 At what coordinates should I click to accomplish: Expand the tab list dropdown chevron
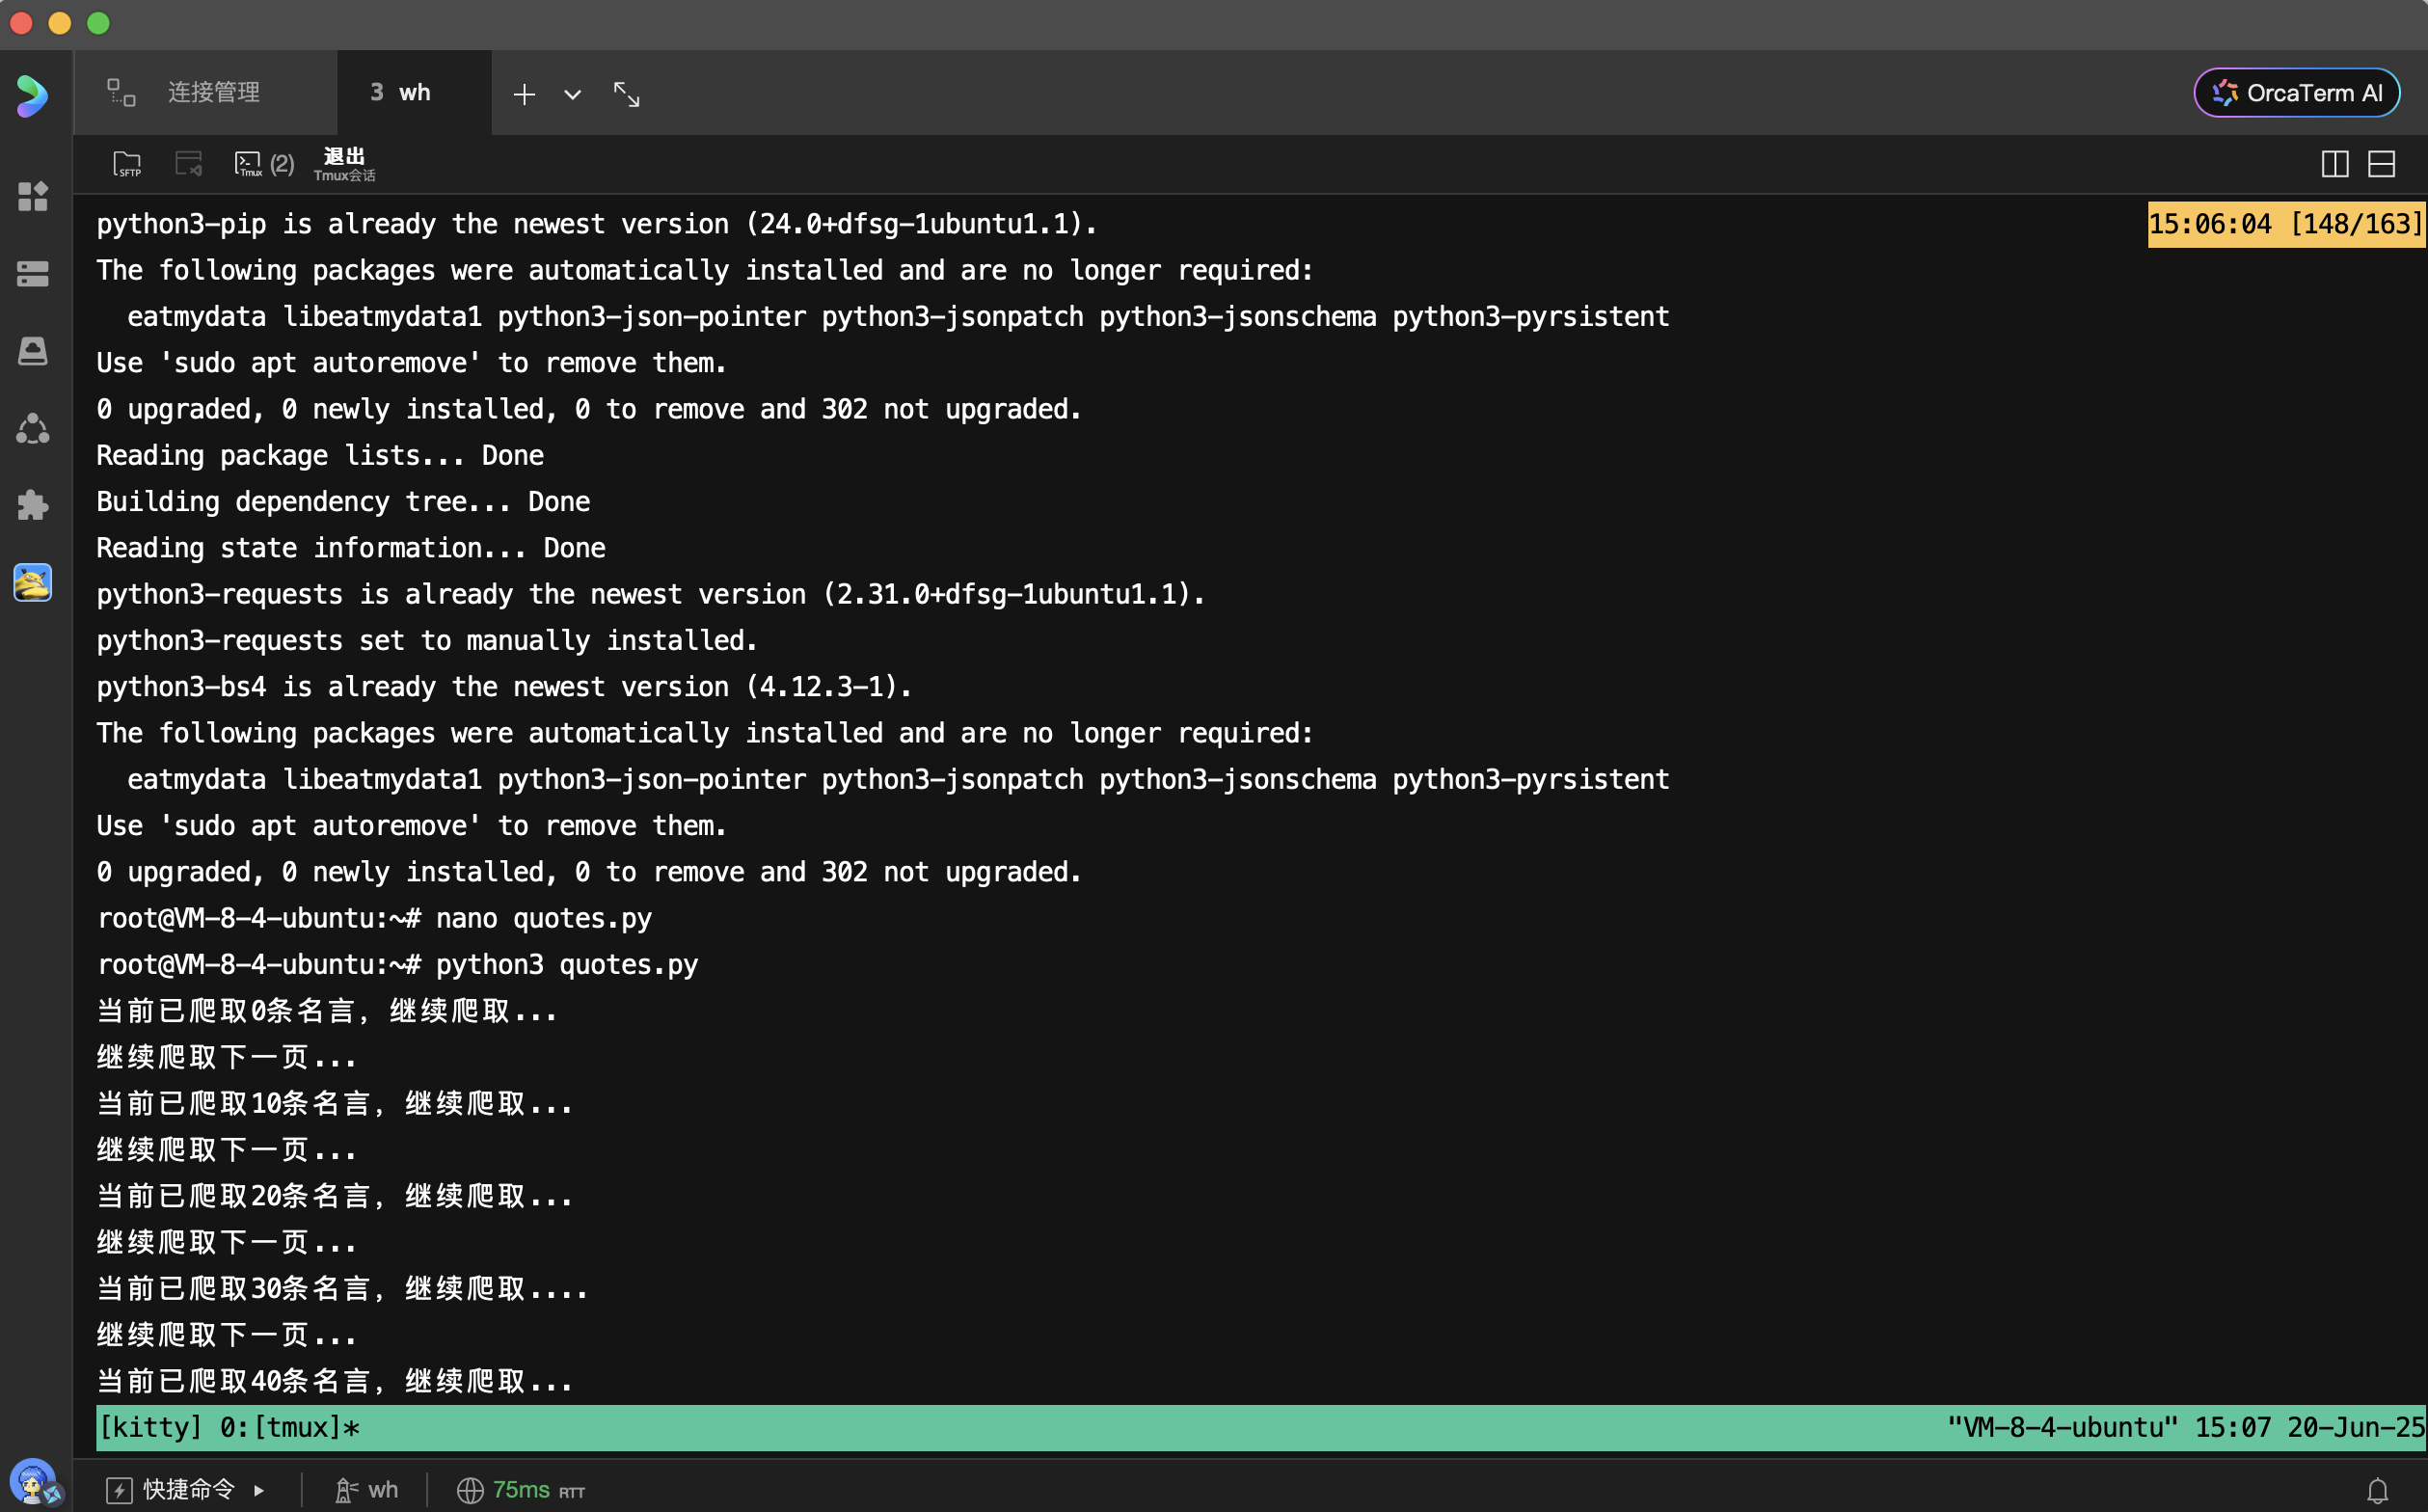572,95
